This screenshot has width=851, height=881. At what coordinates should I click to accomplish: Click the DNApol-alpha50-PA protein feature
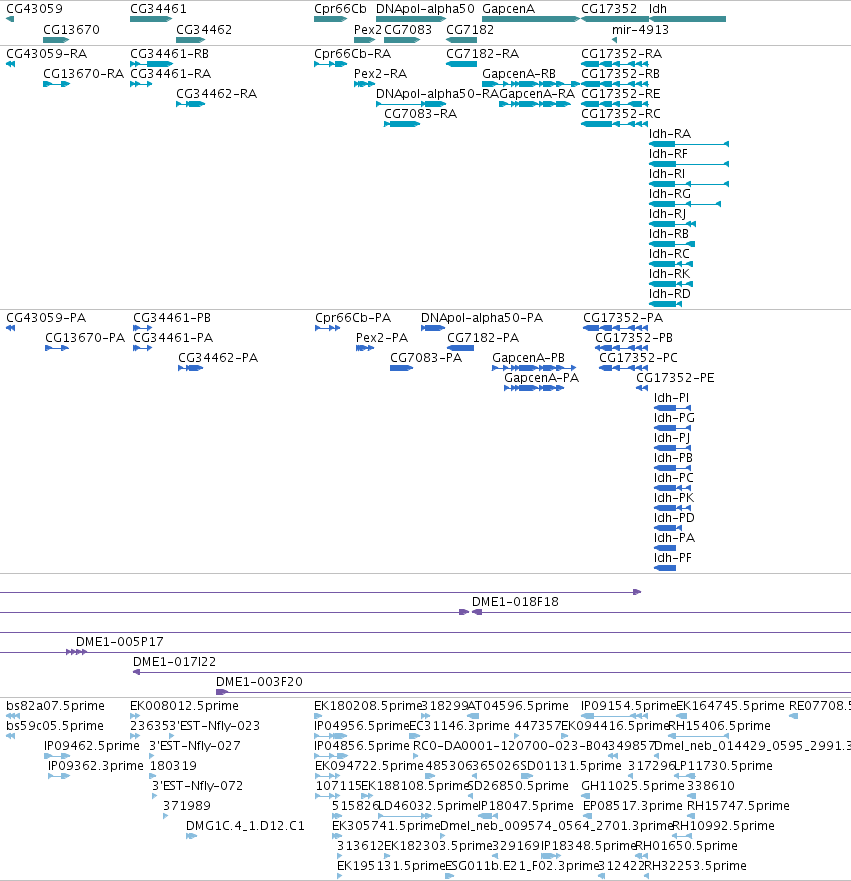433,328
